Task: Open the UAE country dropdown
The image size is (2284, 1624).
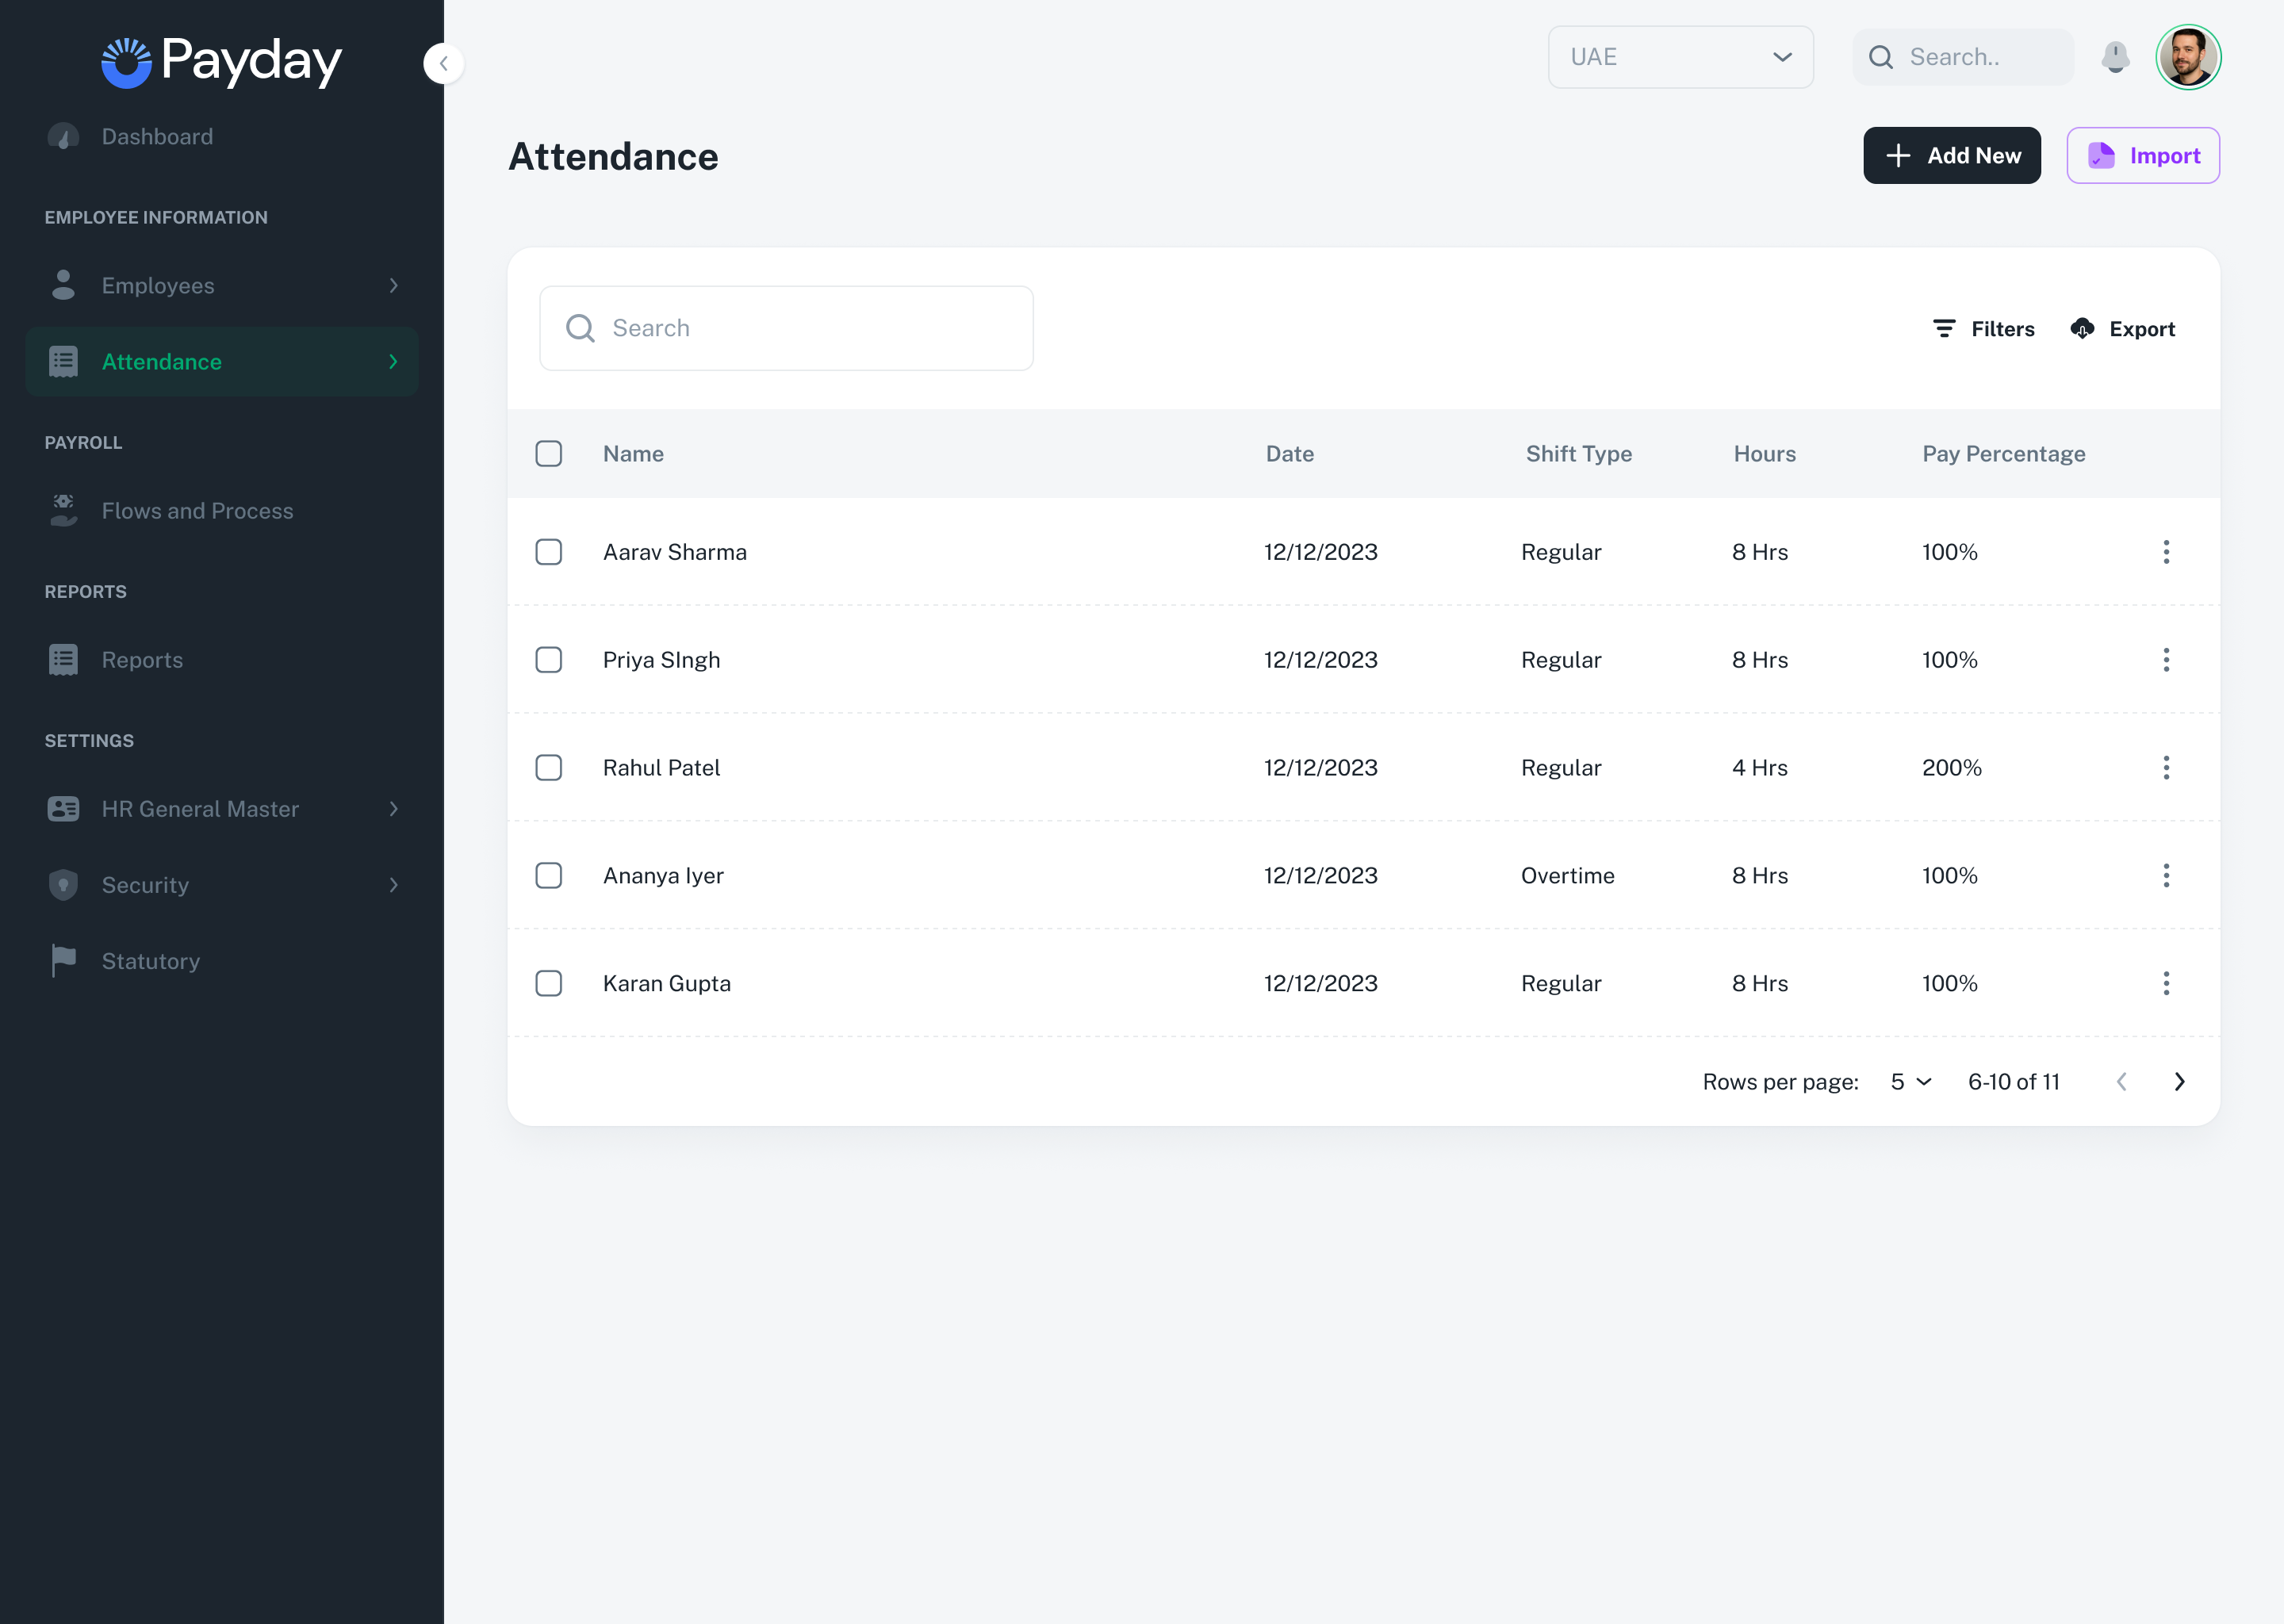Action: point(1680,57)
